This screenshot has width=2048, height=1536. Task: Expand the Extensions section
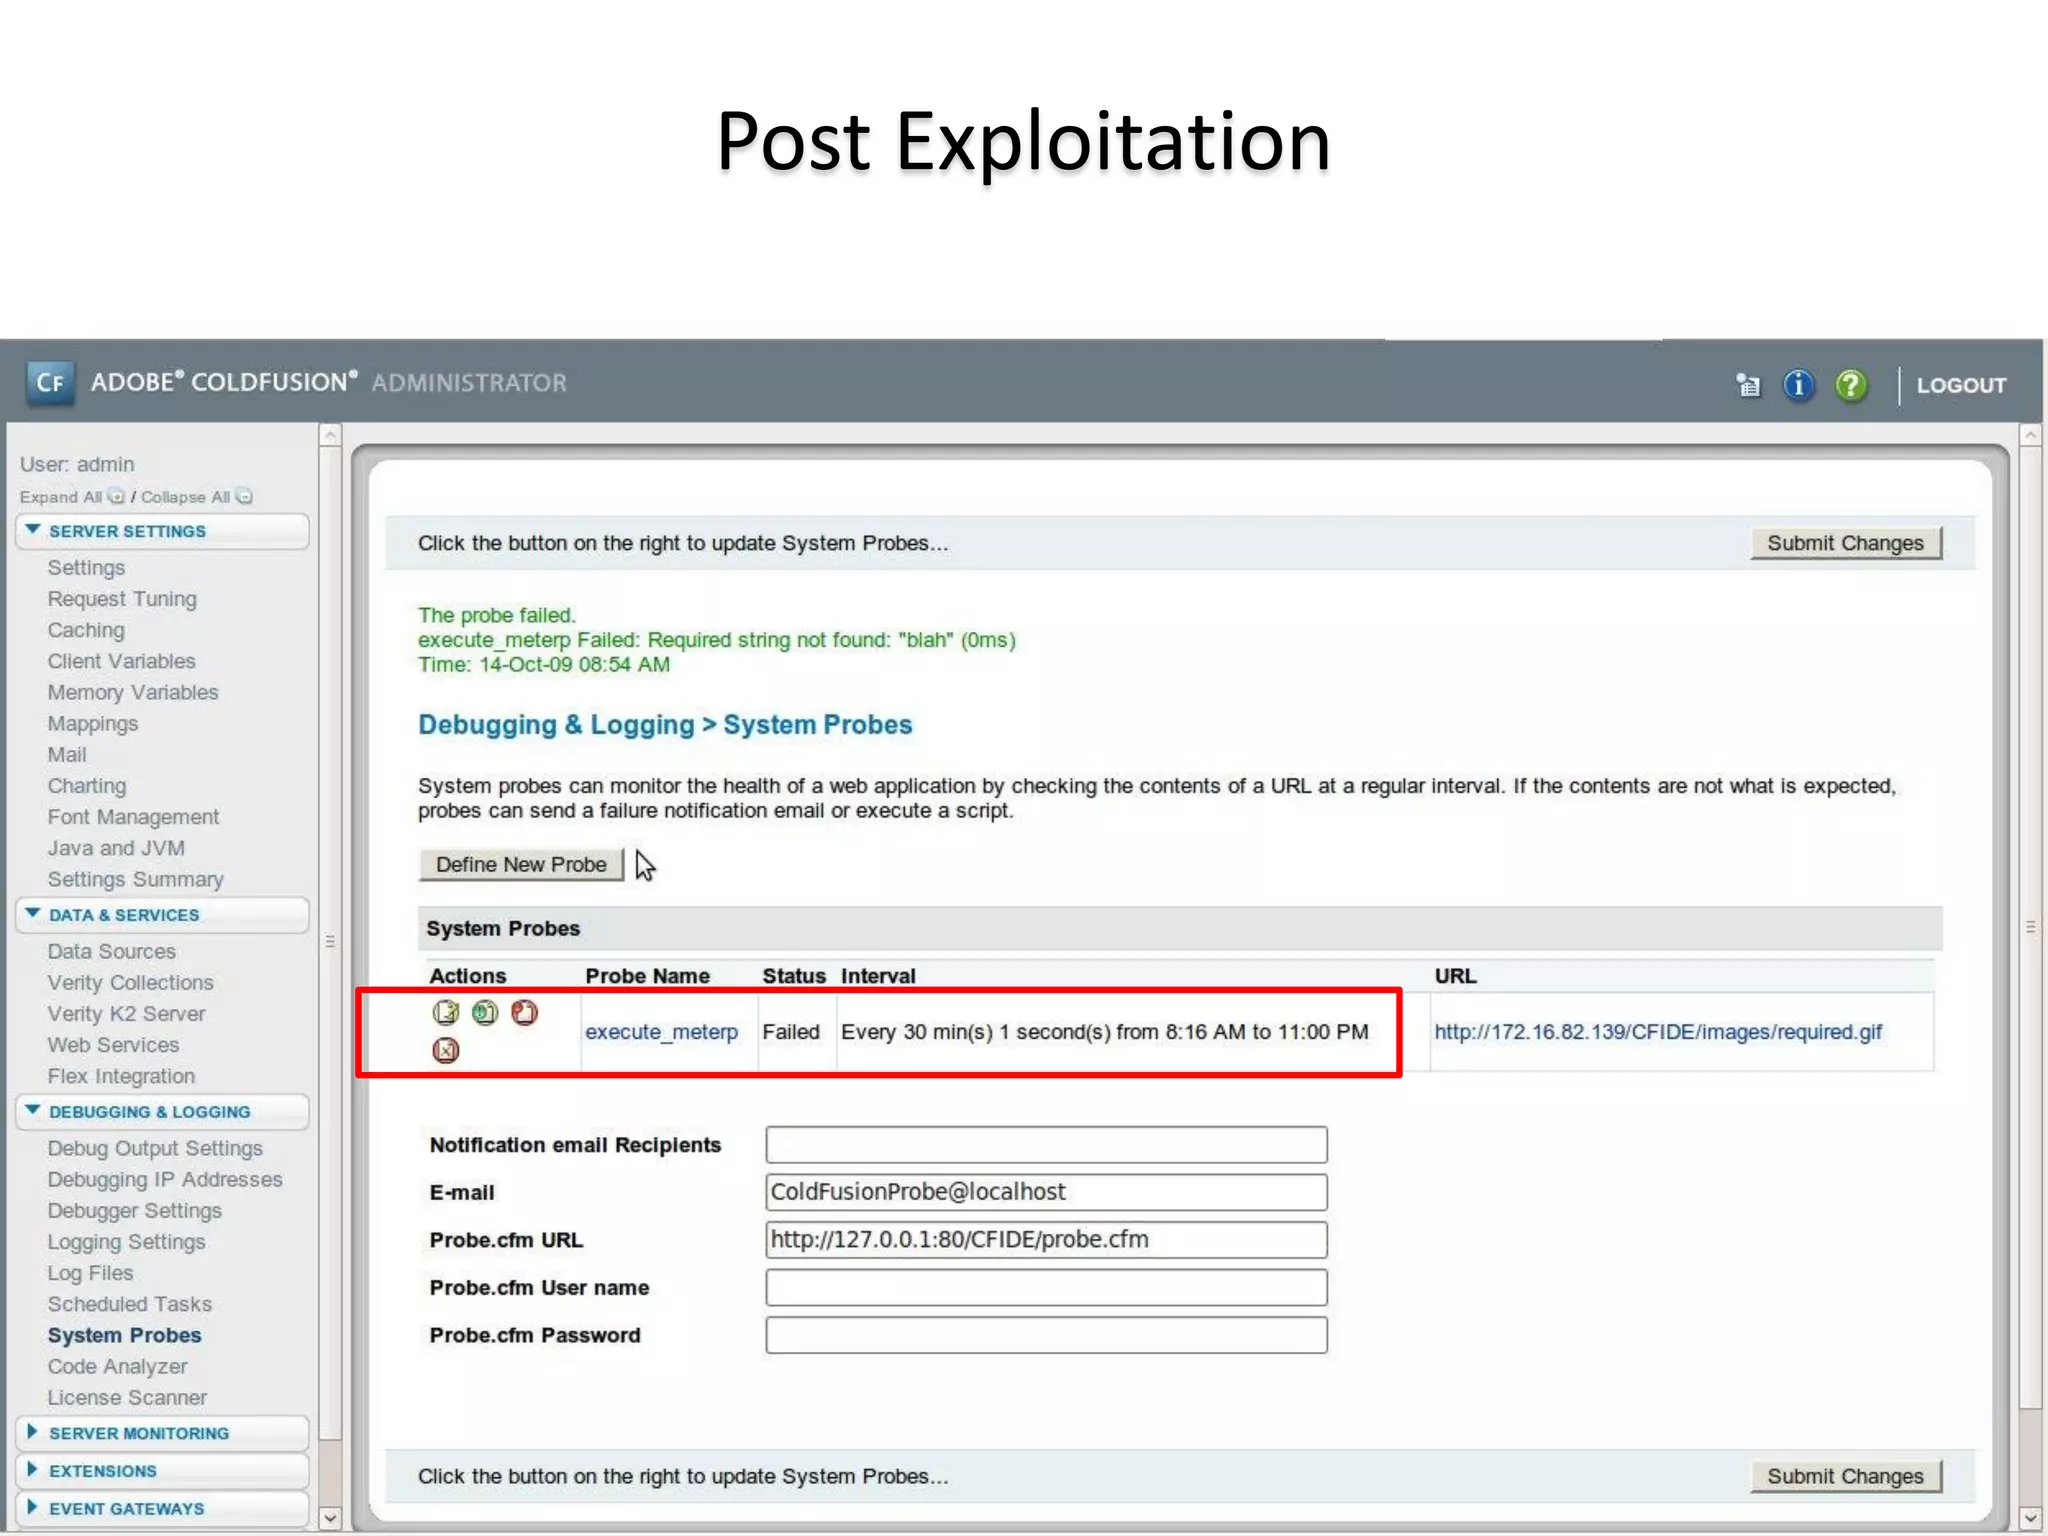(x=162, y=1471)
